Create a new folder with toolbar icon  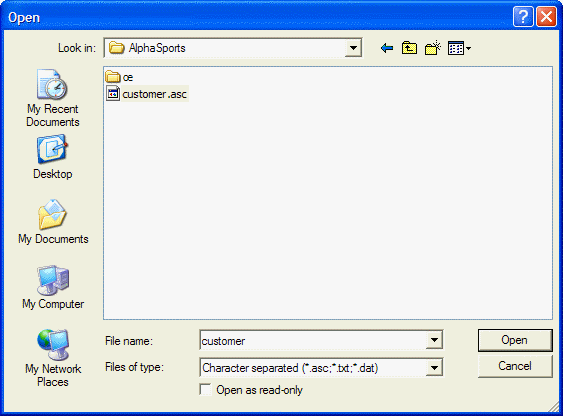coord(433,48)
